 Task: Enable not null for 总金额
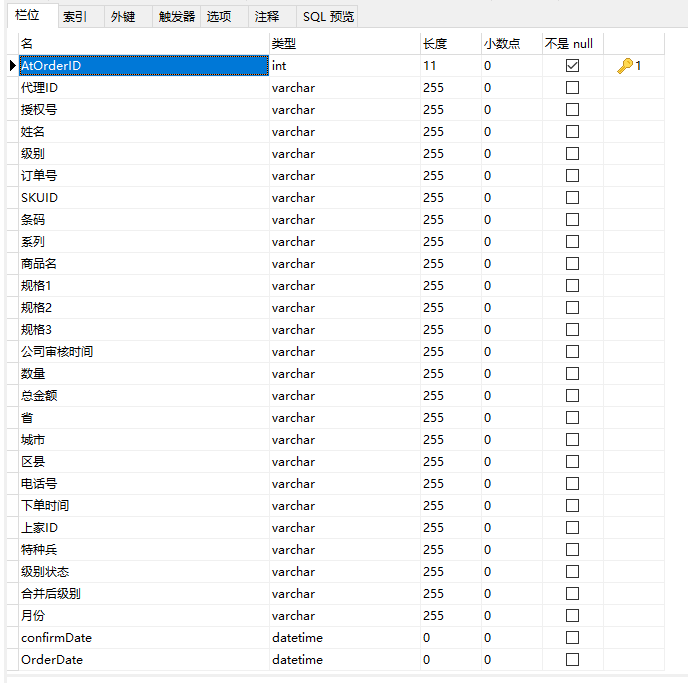(572, 396)
